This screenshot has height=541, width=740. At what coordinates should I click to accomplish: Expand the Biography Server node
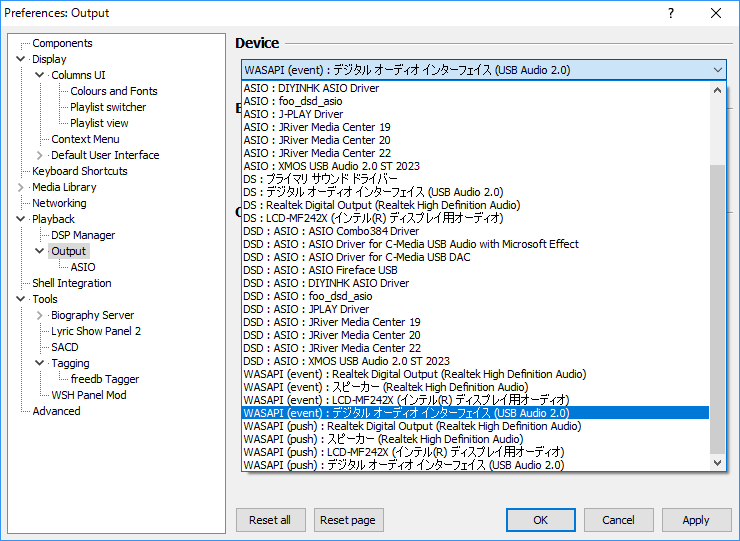point(40,315)
